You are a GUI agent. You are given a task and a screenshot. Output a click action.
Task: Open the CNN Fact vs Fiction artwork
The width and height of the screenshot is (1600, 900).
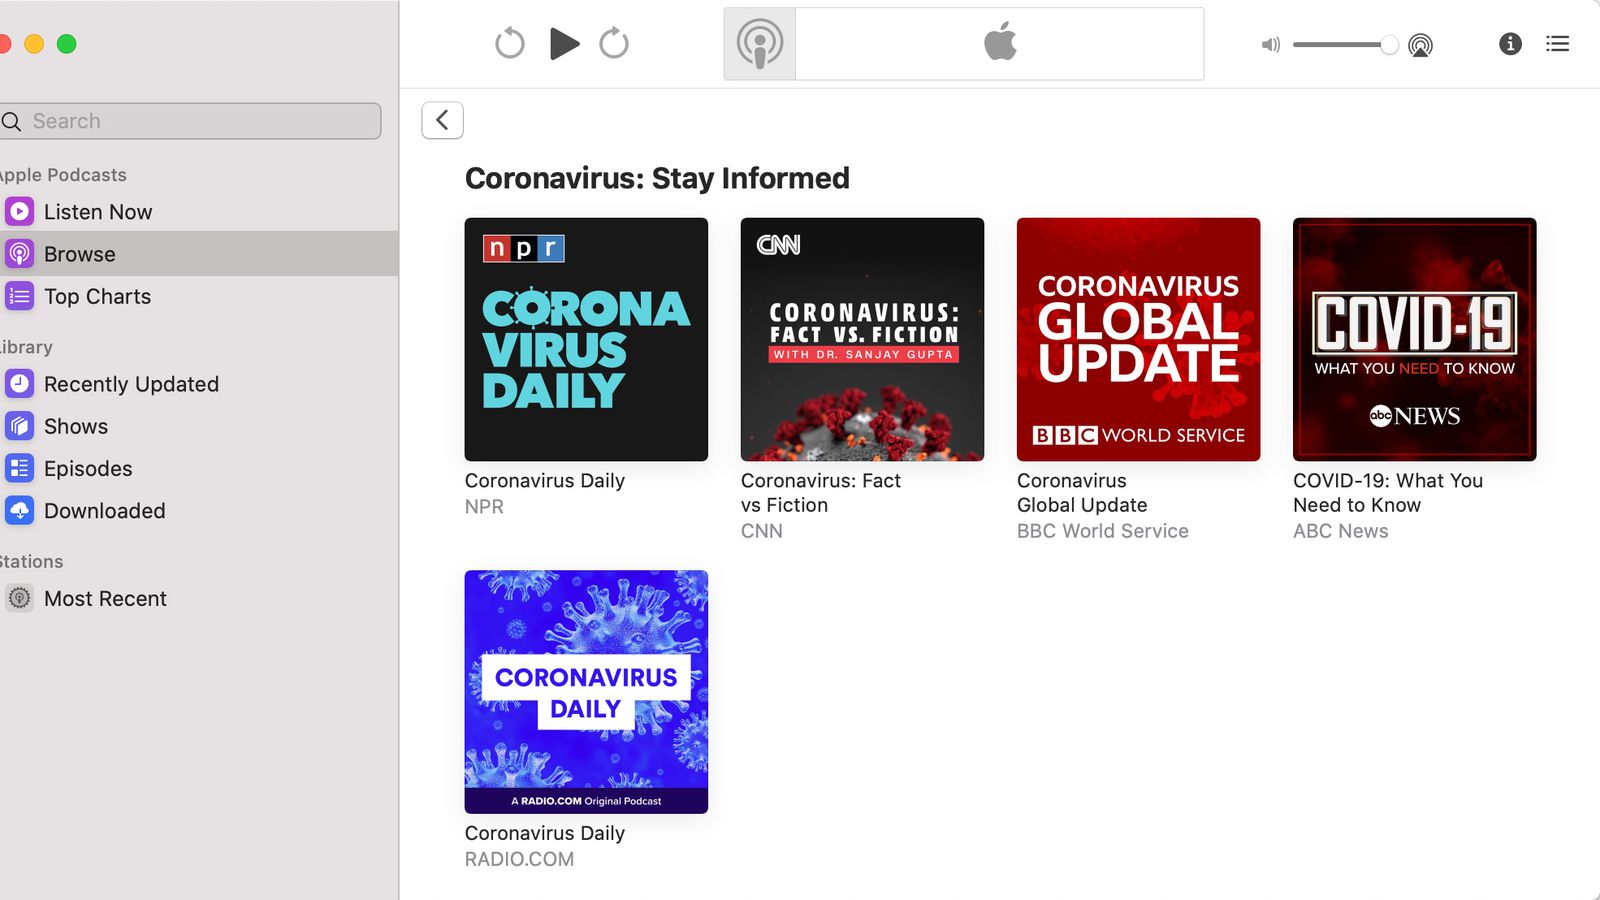862,339
